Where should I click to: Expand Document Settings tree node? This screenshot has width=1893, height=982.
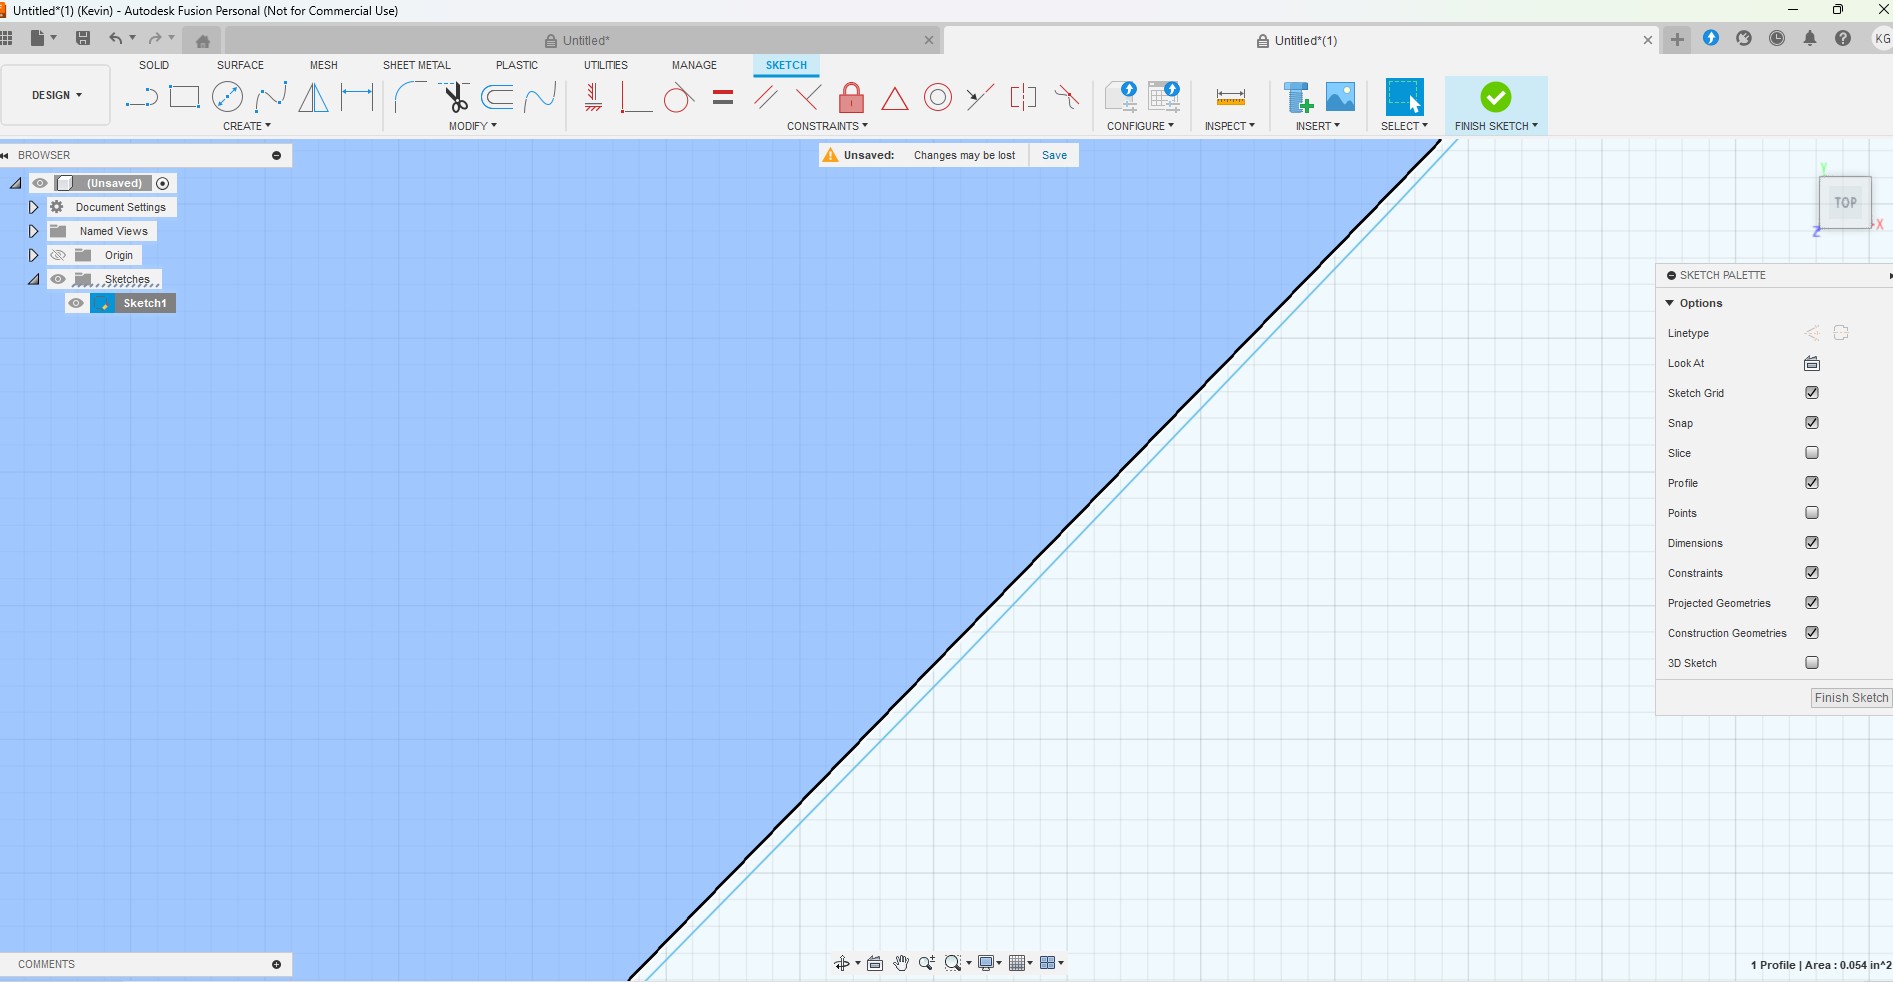(x=33, y=207)
